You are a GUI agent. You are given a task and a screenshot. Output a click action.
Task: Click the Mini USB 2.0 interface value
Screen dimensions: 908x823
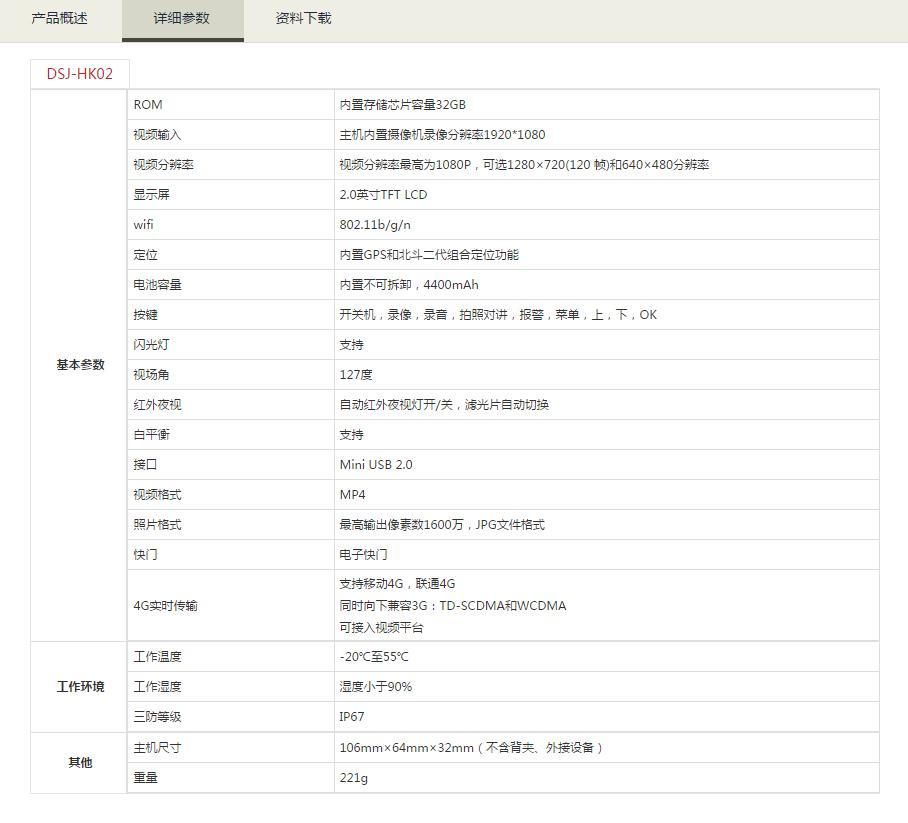(x=376, y=465)
